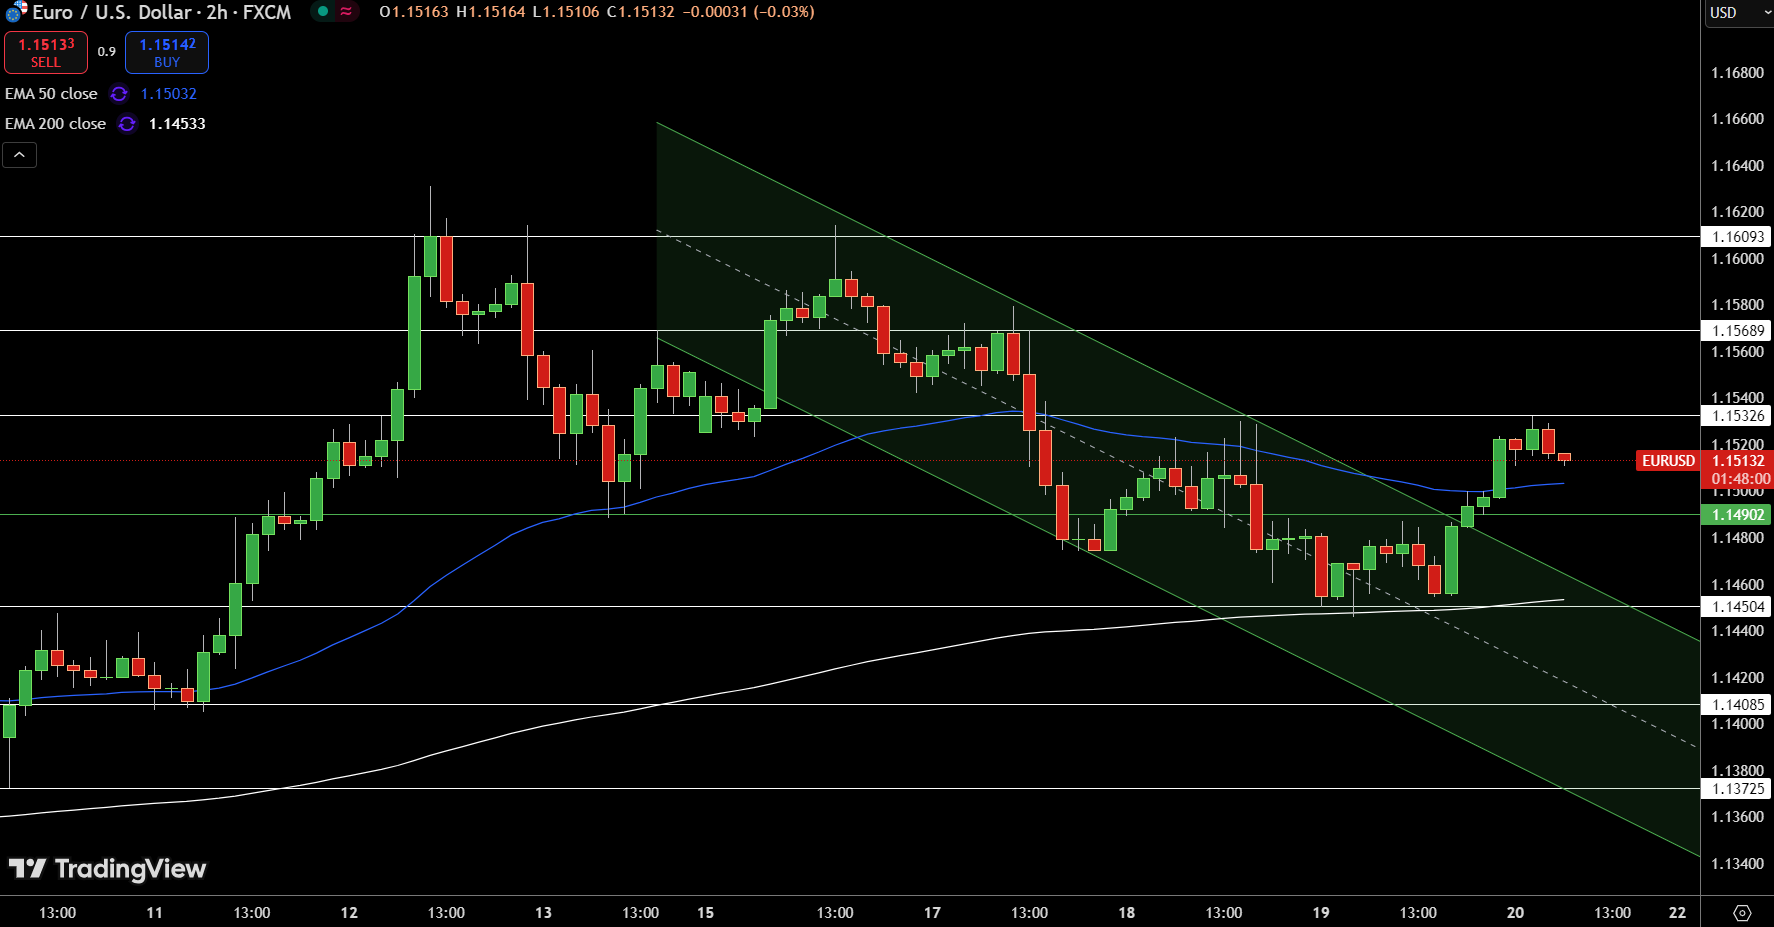Click the 1.15133 SELL button
The image size is (1774, 927).
tap(46, 52)
